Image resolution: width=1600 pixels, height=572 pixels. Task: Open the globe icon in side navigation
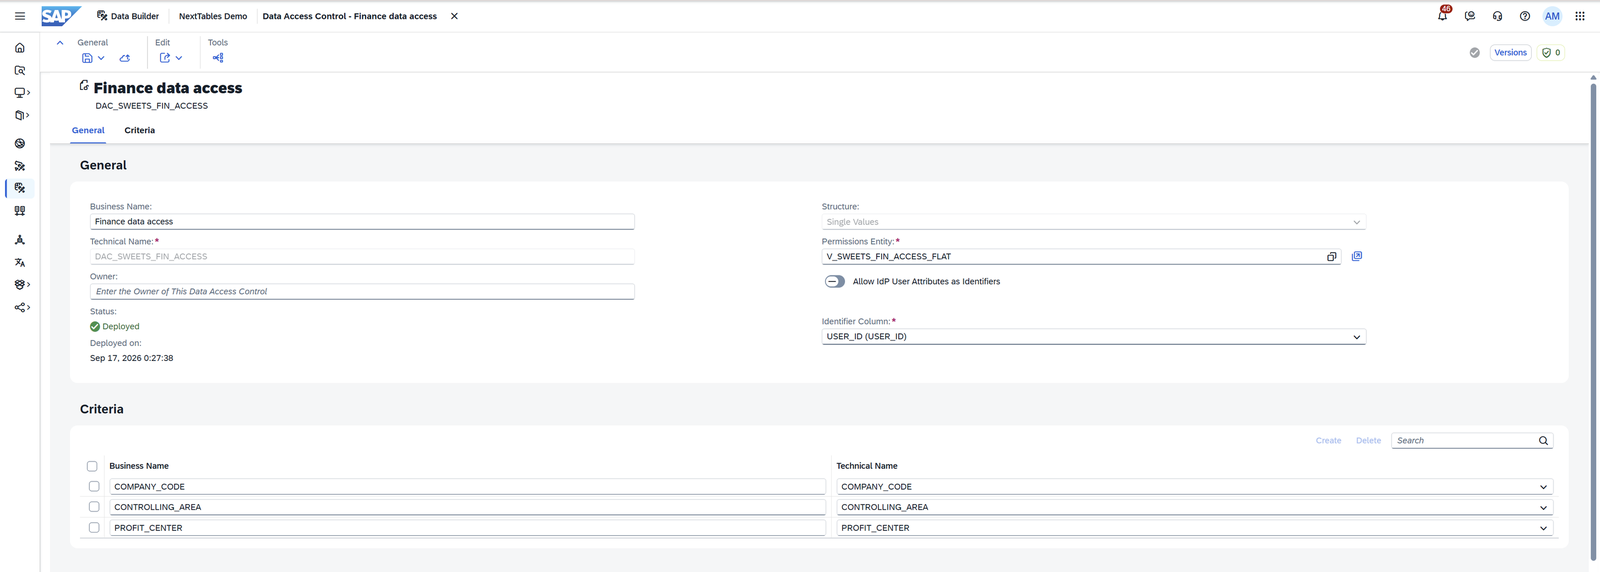(x=20, y=144)
